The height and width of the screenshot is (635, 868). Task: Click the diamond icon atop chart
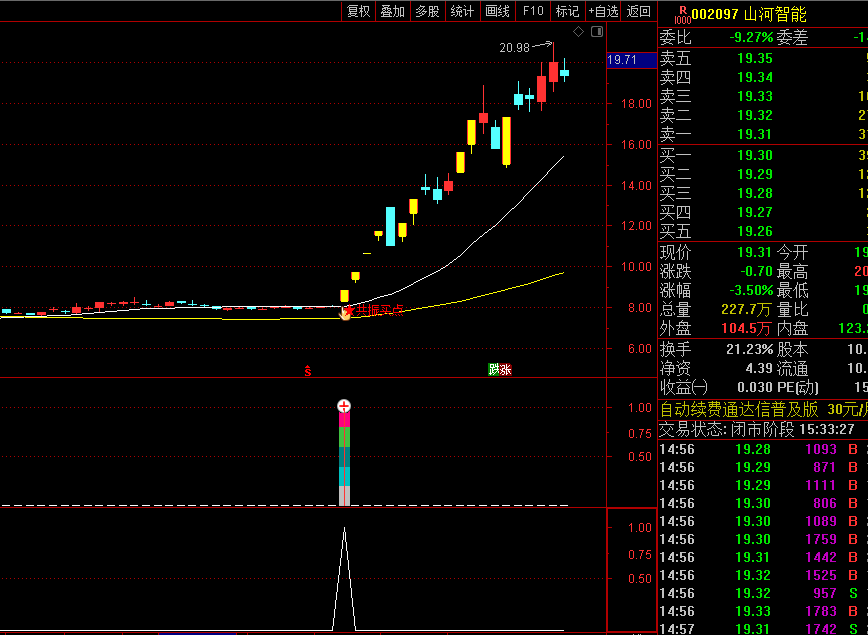pos(578,32)
